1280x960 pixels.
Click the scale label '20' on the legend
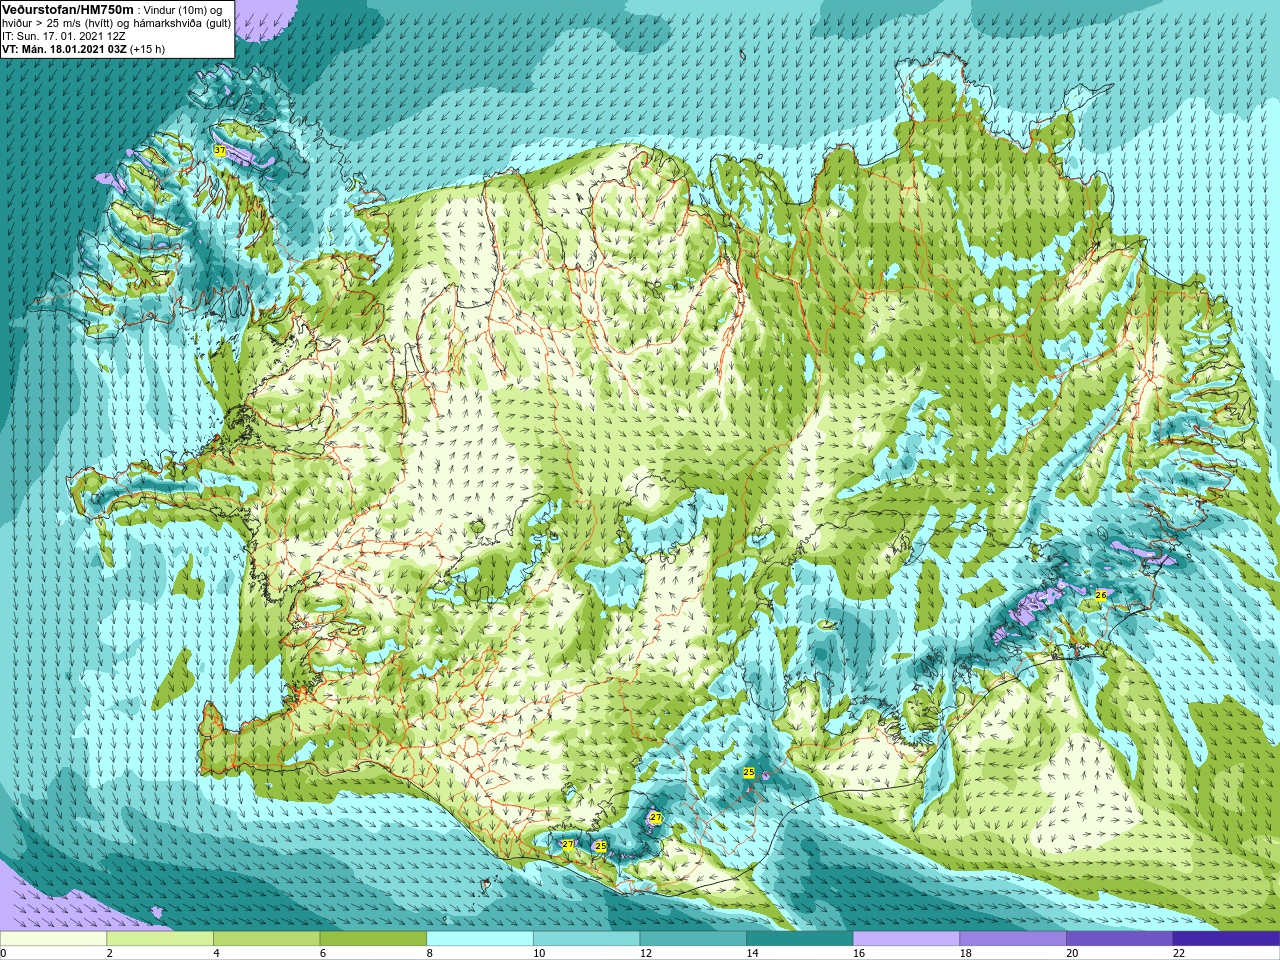coord(1073,953)
